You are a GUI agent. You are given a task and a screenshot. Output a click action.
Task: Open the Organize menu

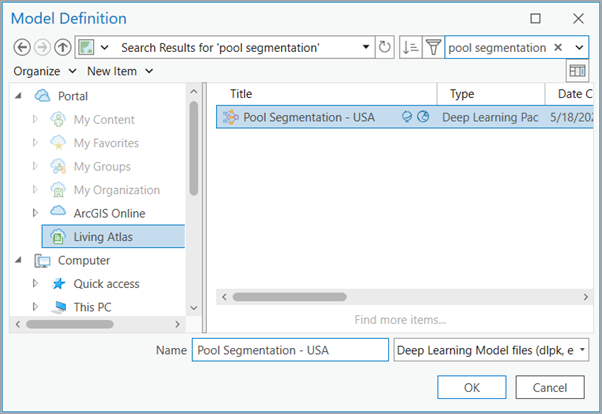tap(45, 71)
